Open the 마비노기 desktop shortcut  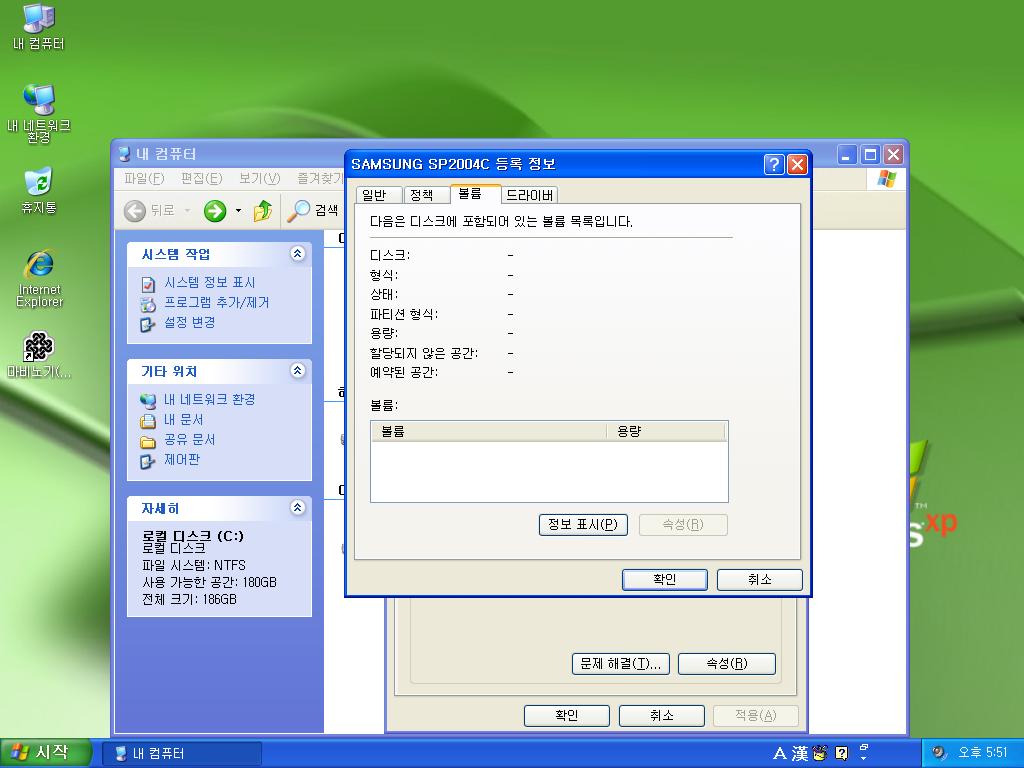click(39, 355)
